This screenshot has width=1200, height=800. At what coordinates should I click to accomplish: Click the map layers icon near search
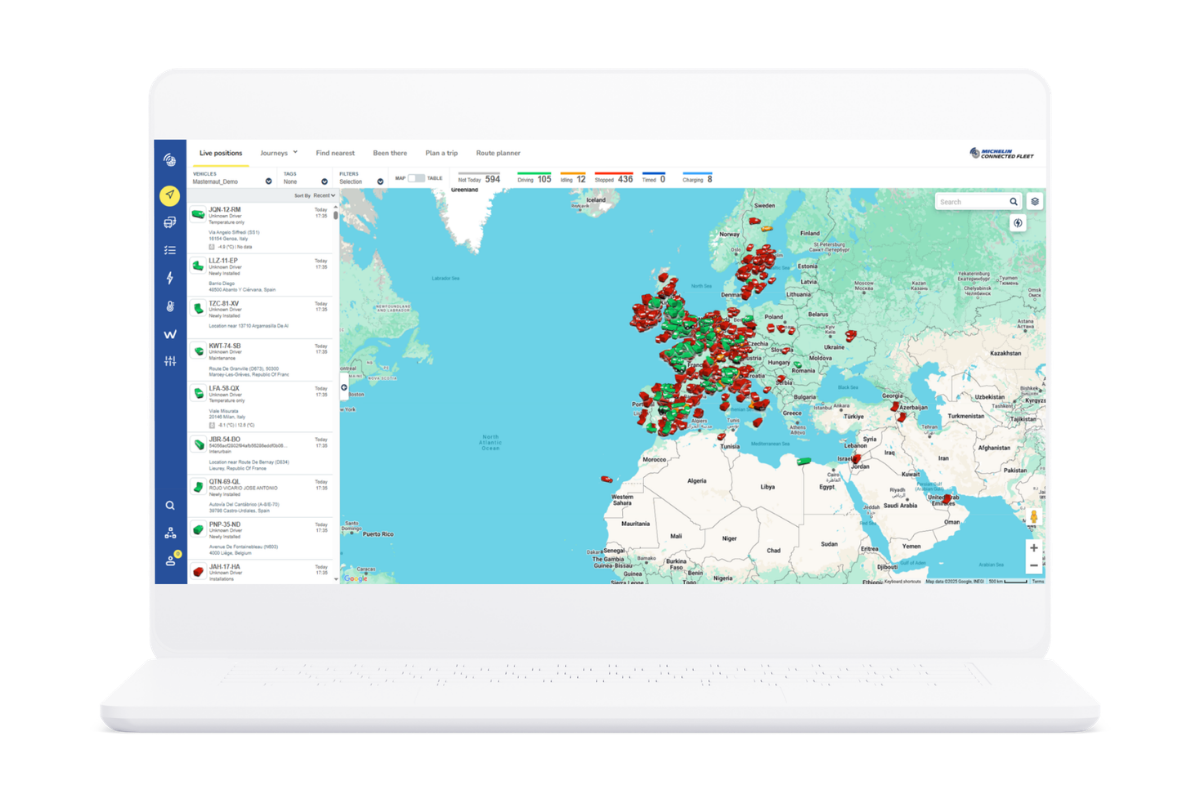pyautogui.click(x=1036, y=201)
